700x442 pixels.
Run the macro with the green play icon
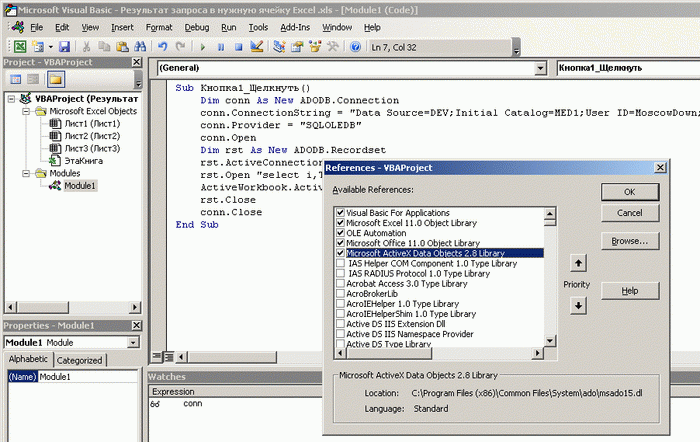(203, 47)
